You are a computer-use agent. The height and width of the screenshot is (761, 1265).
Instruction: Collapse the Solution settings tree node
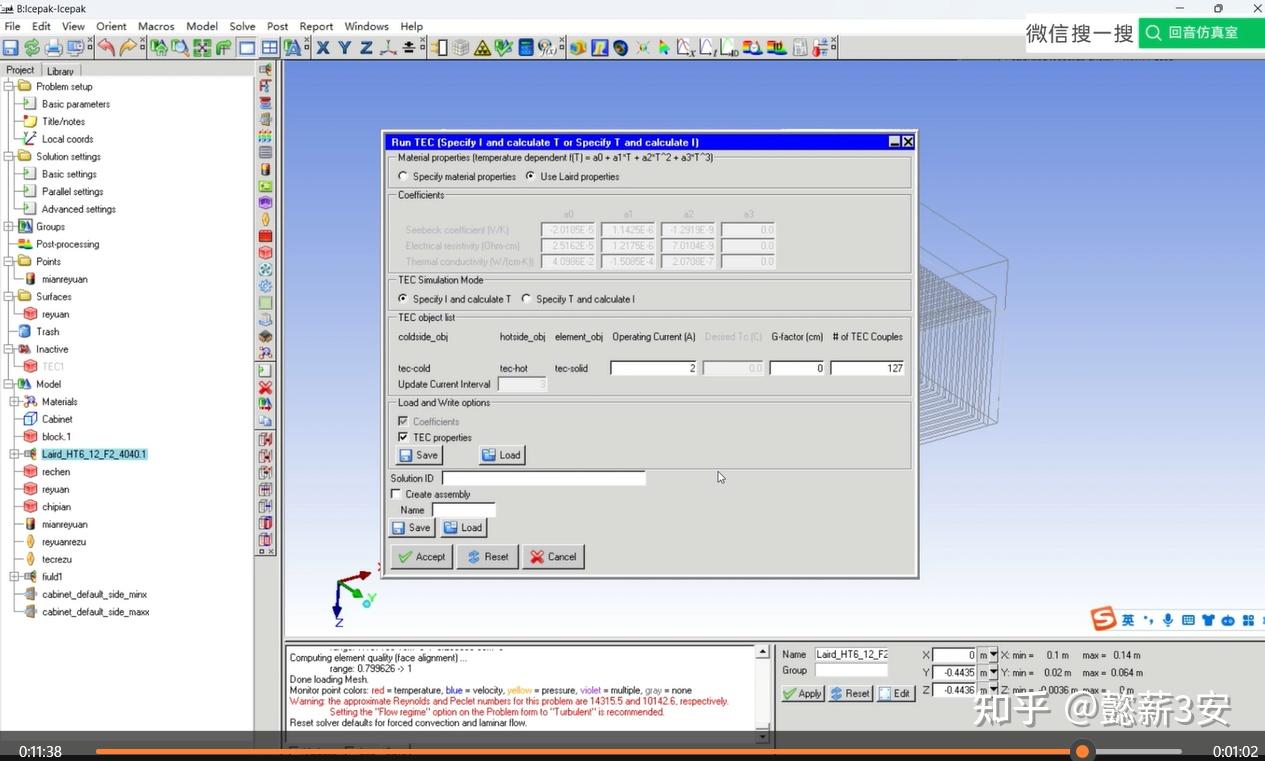(x=9, y=156)
